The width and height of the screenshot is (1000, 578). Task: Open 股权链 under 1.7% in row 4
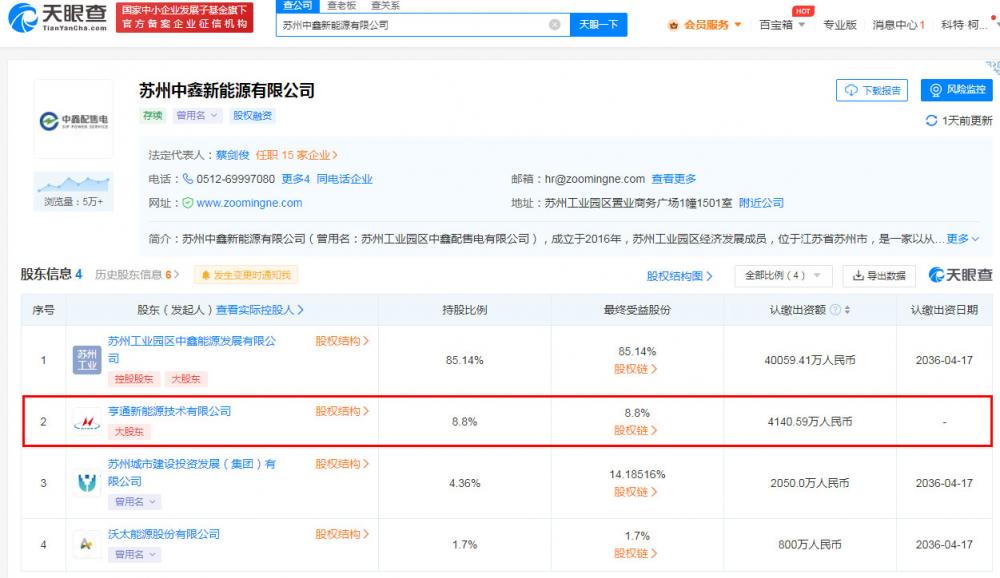coord(635,554)
